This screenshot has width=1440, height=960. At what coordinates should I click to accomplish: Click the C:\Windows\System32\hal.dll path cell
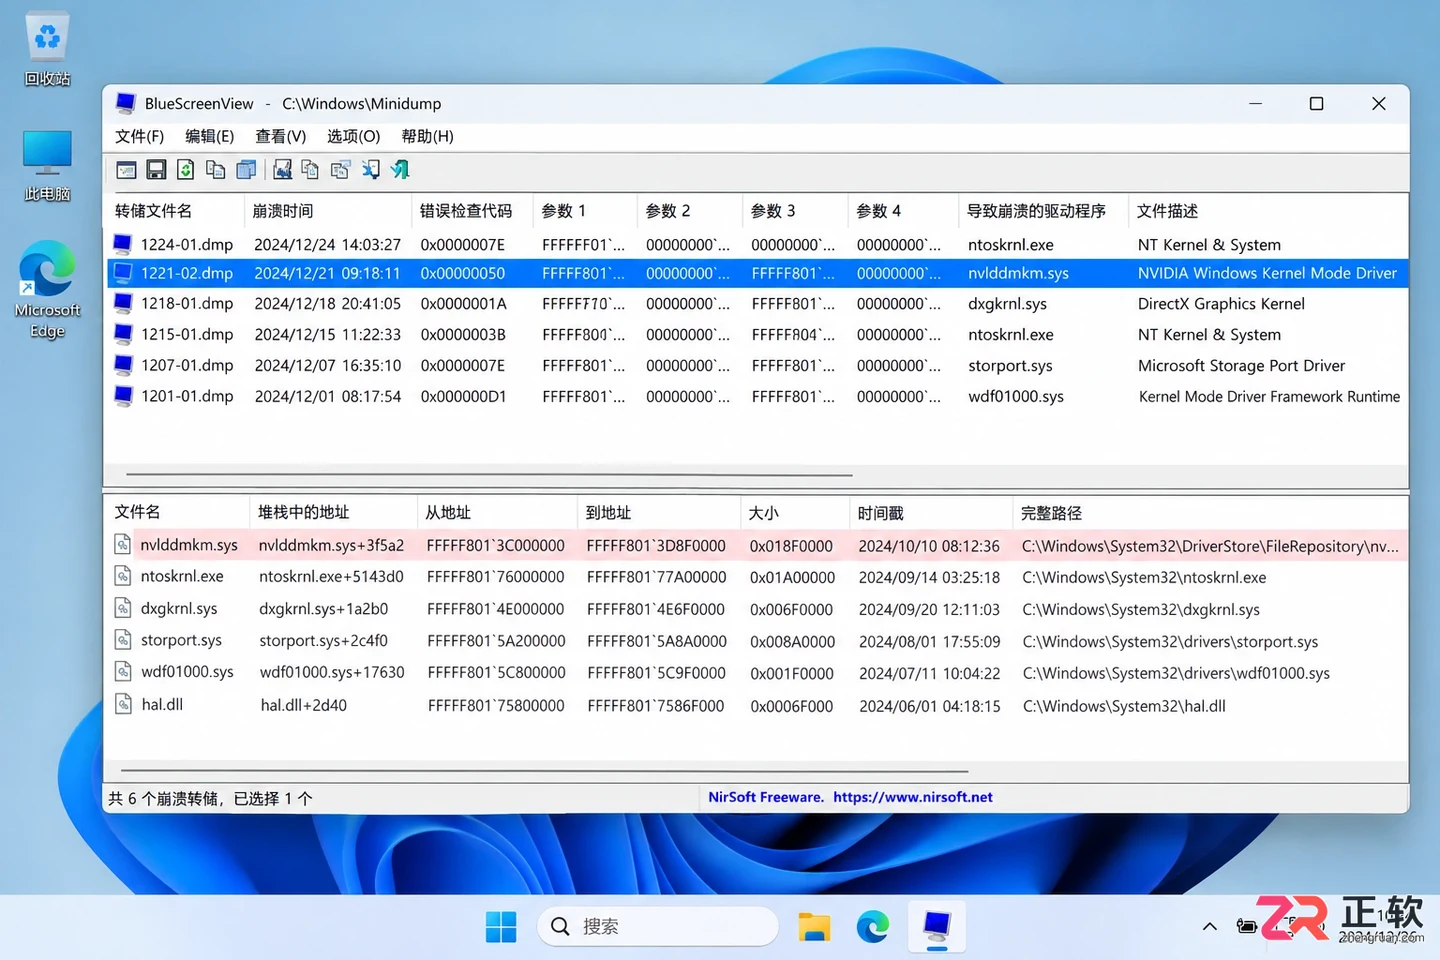click(1124, 706)
